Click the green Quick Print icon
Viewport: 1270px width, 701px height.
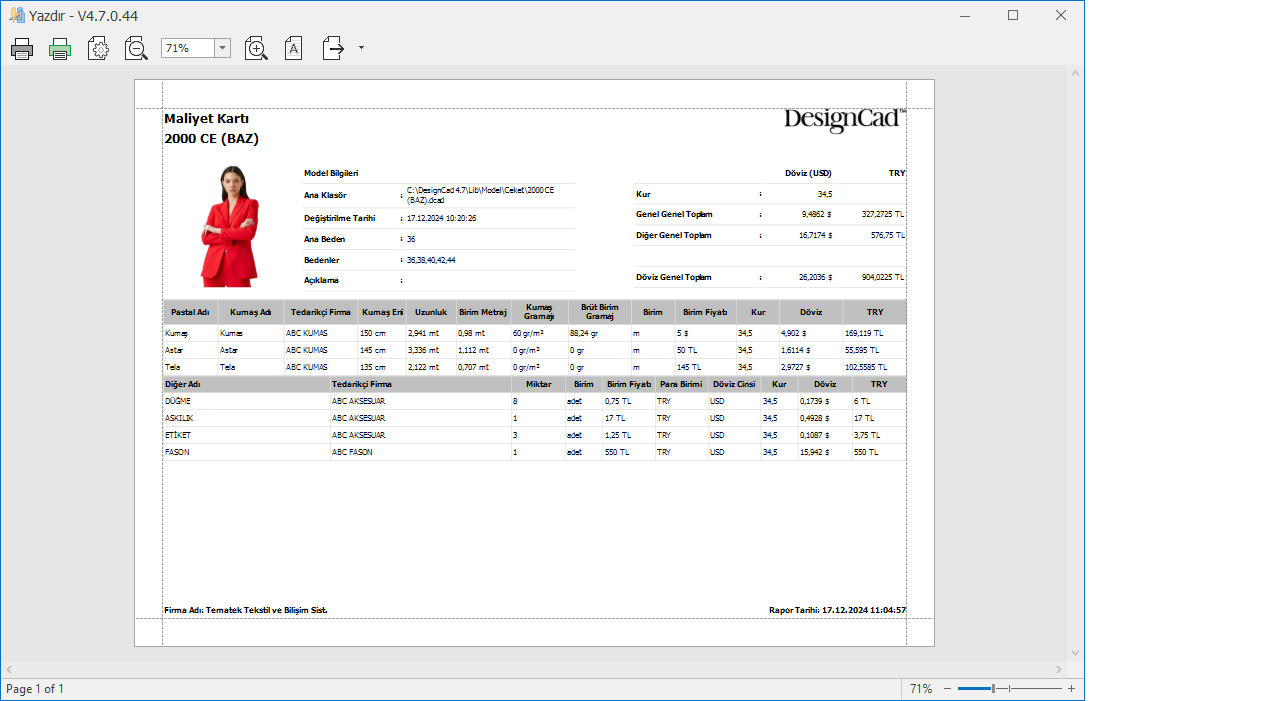pyautogui.click(x=60, y=48)
